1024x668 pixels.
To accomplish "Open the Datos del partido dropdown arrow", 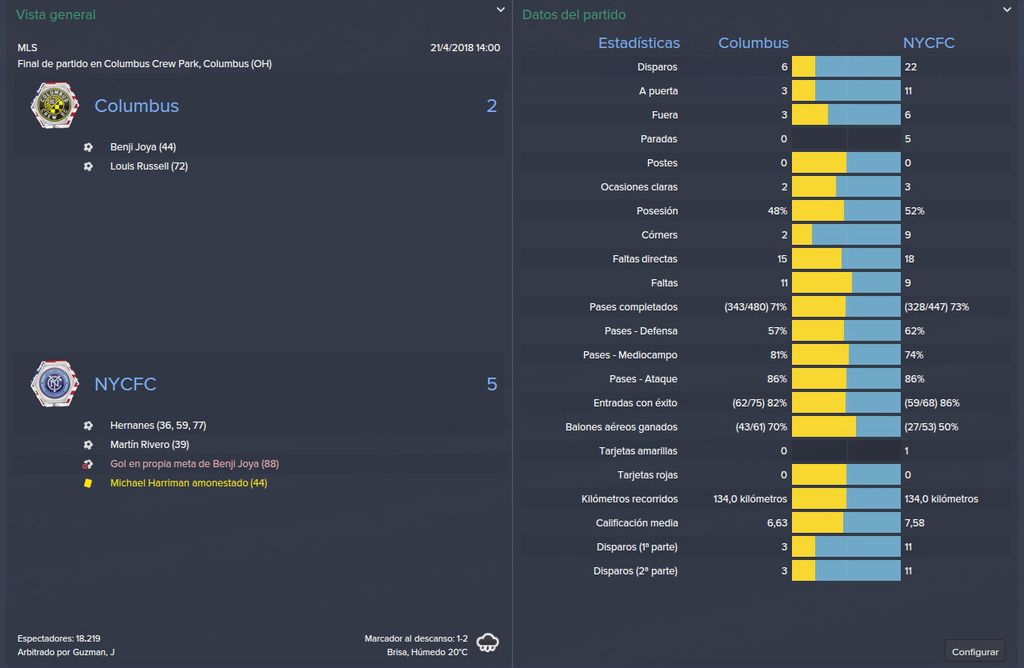I will click(x=1007, y=10).
